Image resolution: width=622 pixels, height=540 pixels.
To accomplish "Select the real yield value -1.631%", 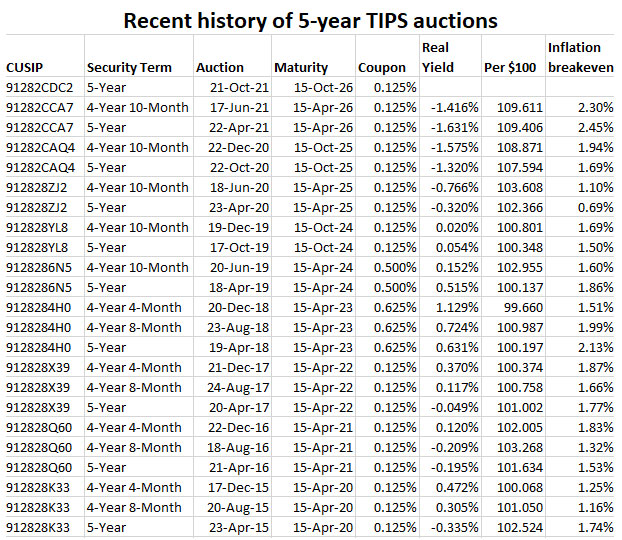I will [x=447, y=128].
